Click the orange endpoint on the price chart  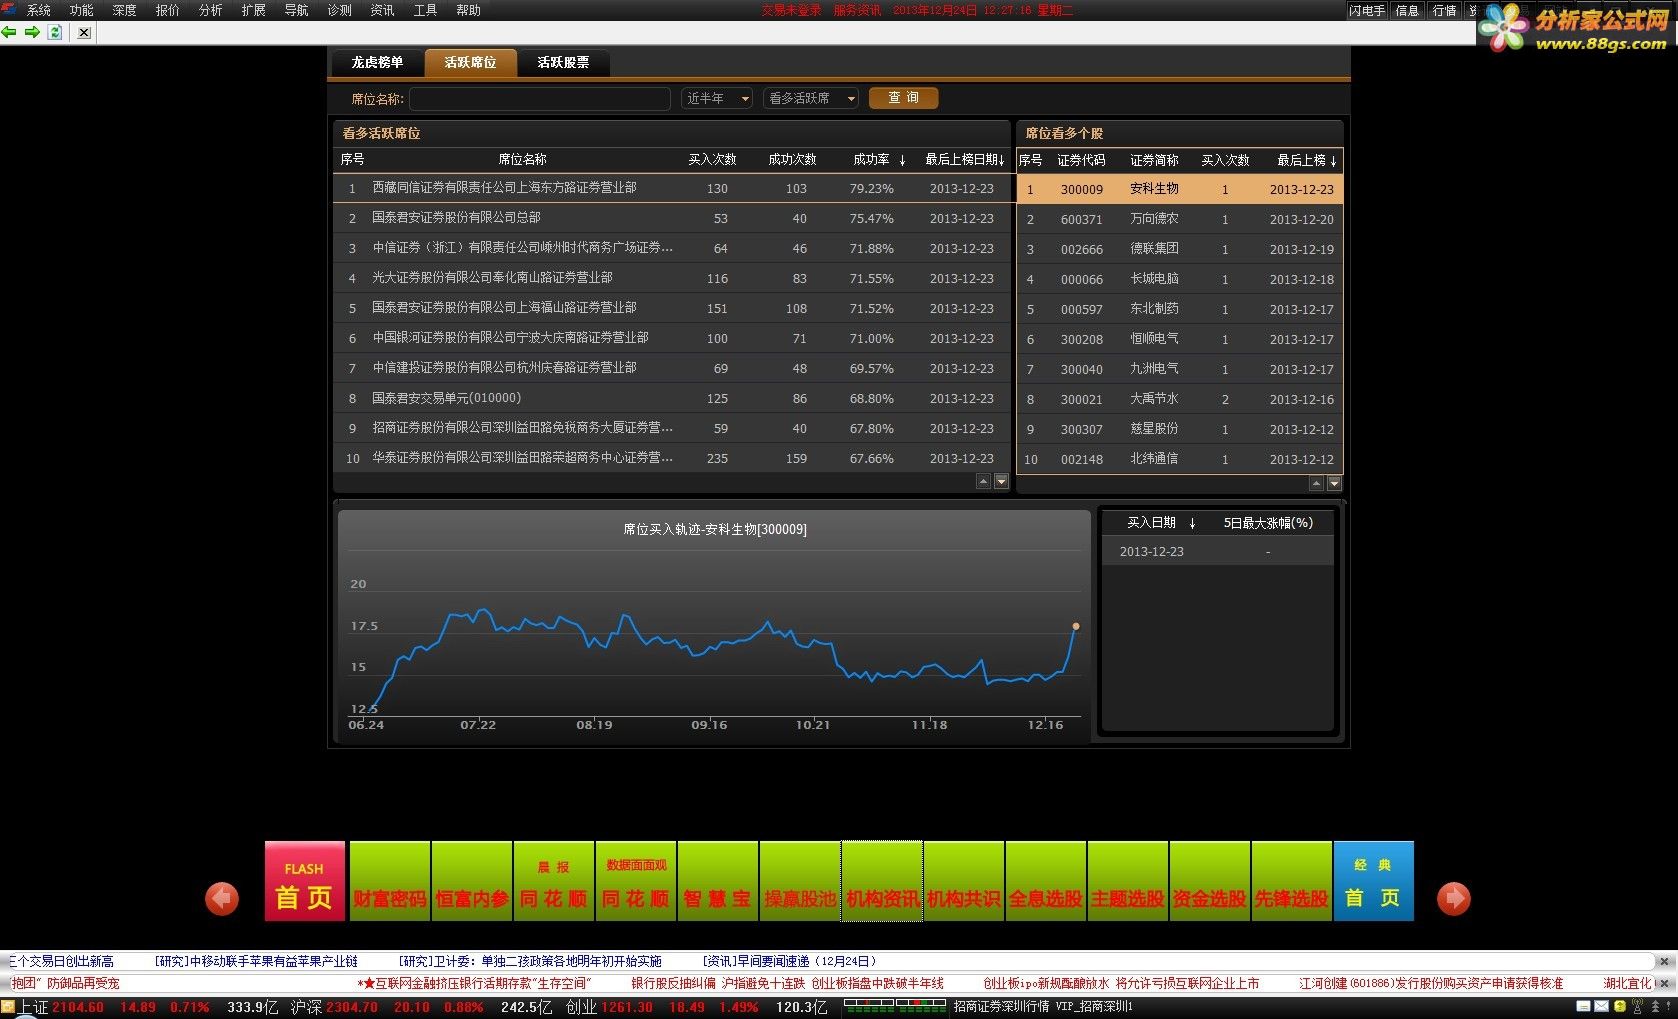coord(1076,626)
